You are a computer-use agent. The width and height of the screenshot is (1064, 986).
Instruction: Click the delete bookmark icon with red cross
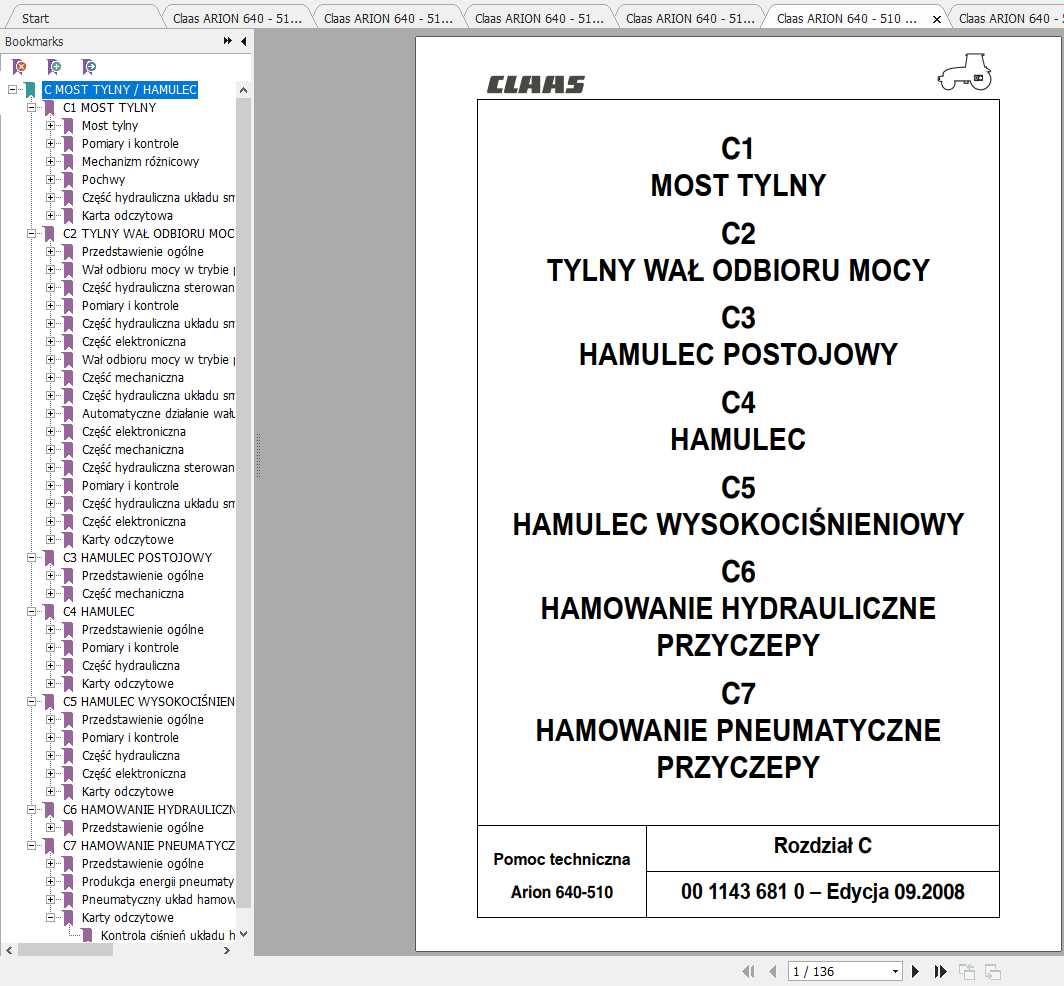pyautogui.click(x=20, y=67)
